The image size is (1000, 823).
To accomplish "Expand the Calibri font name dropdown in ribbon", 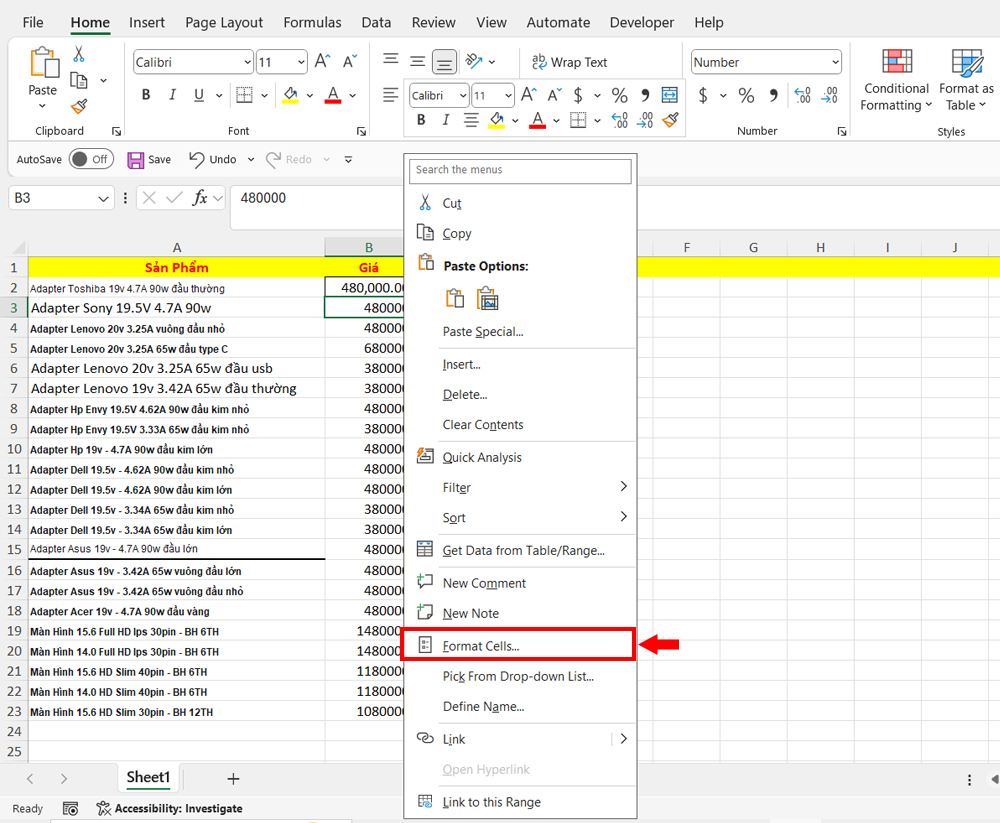I will coord(247,62).
